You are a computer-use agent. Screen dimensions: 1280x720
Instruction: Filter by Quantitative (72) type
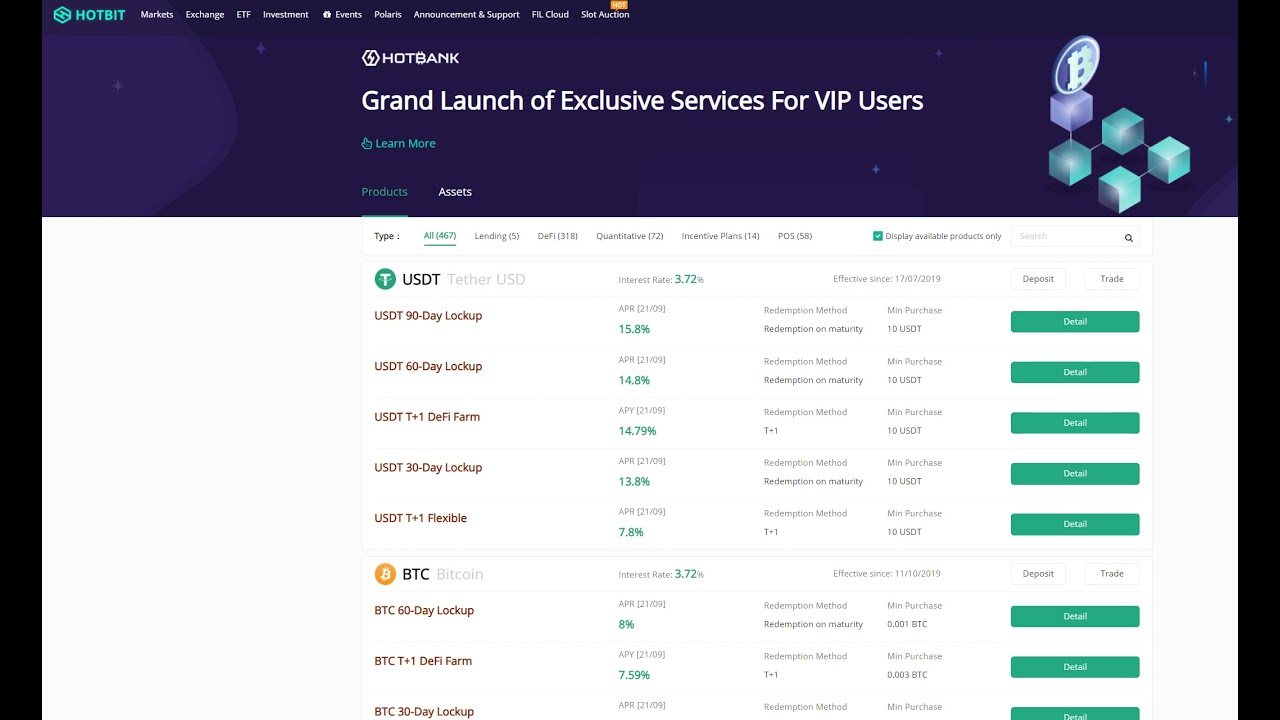(x=630, y=236)
